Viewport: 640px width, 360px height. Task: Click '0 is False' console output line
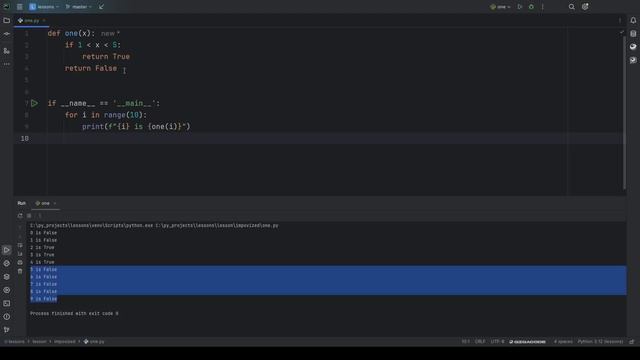(x=43, y=233)
